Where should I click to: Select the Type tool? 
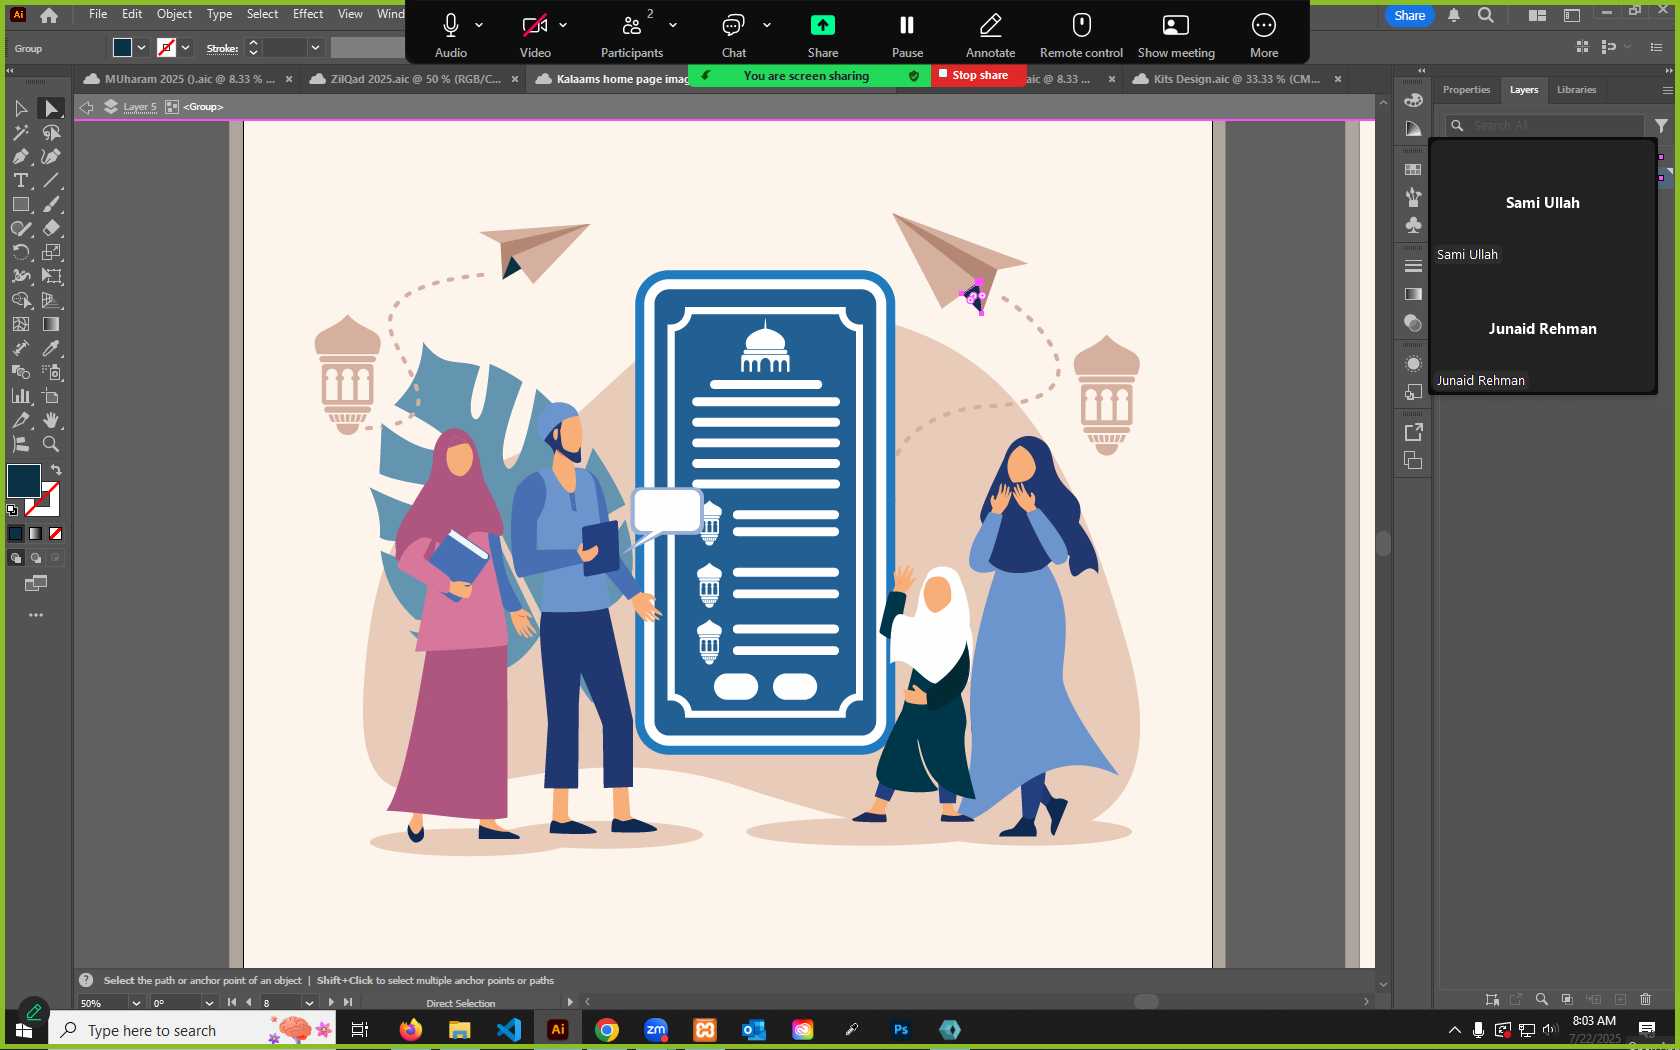pos(20,180)
